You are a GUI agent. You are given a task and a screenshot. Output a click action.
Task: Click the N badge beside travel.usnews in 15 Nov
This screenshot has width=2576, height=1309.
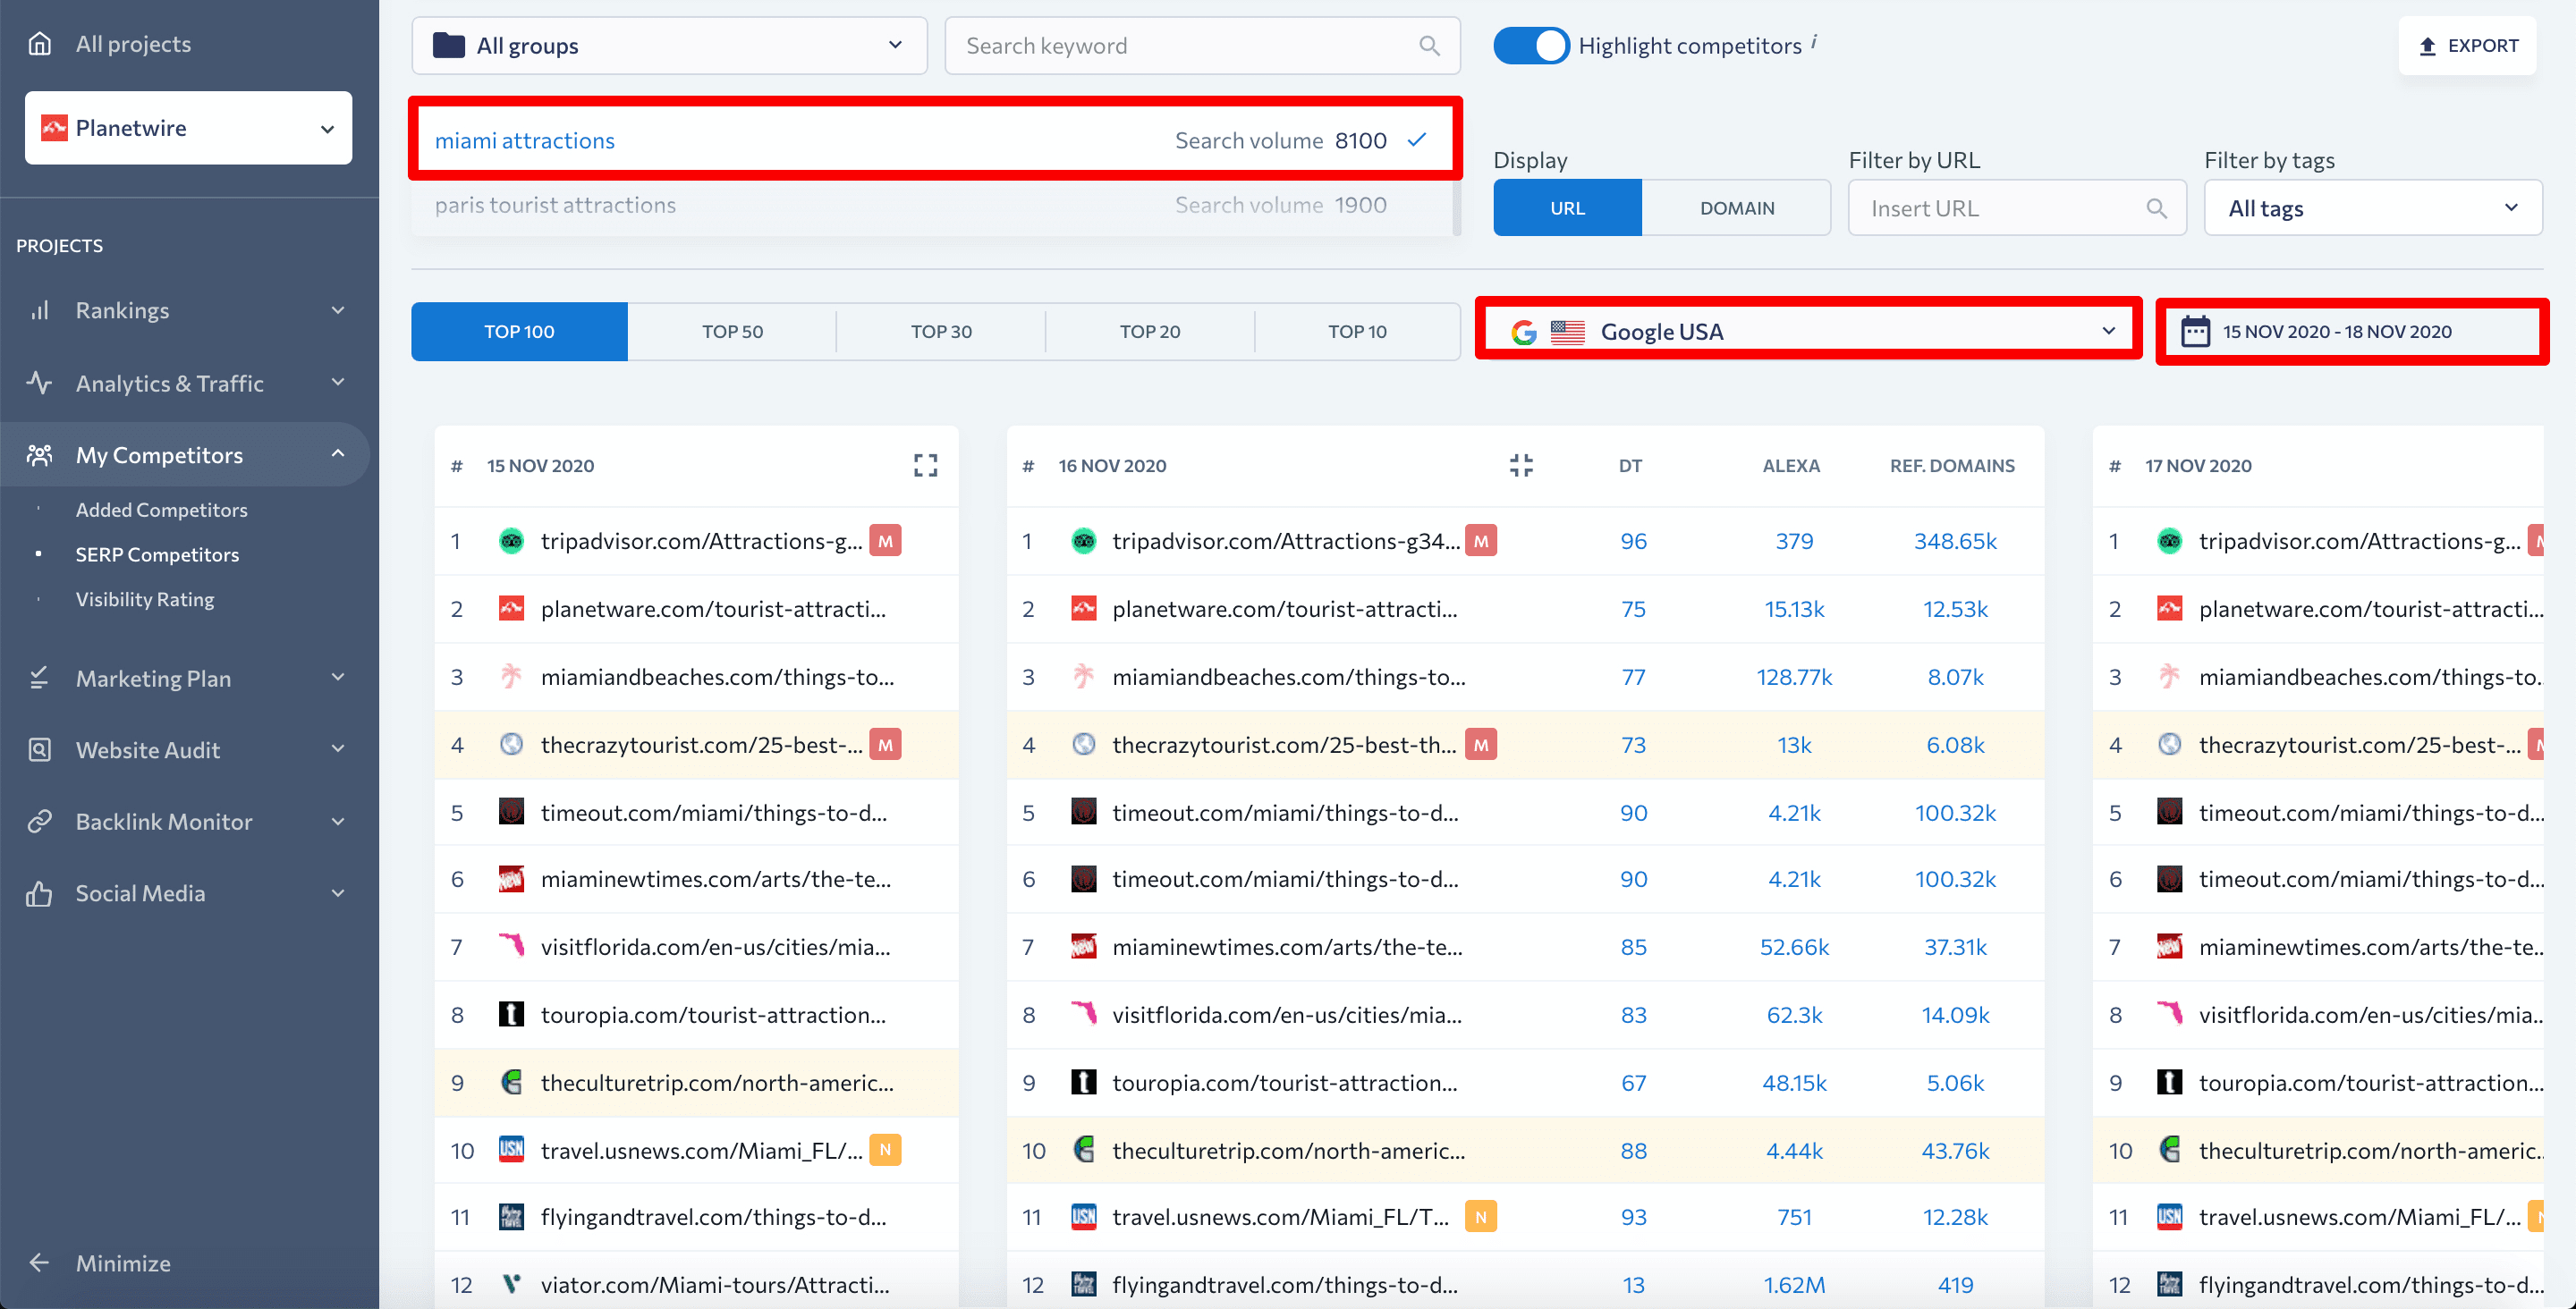(x=885, y=1150)
